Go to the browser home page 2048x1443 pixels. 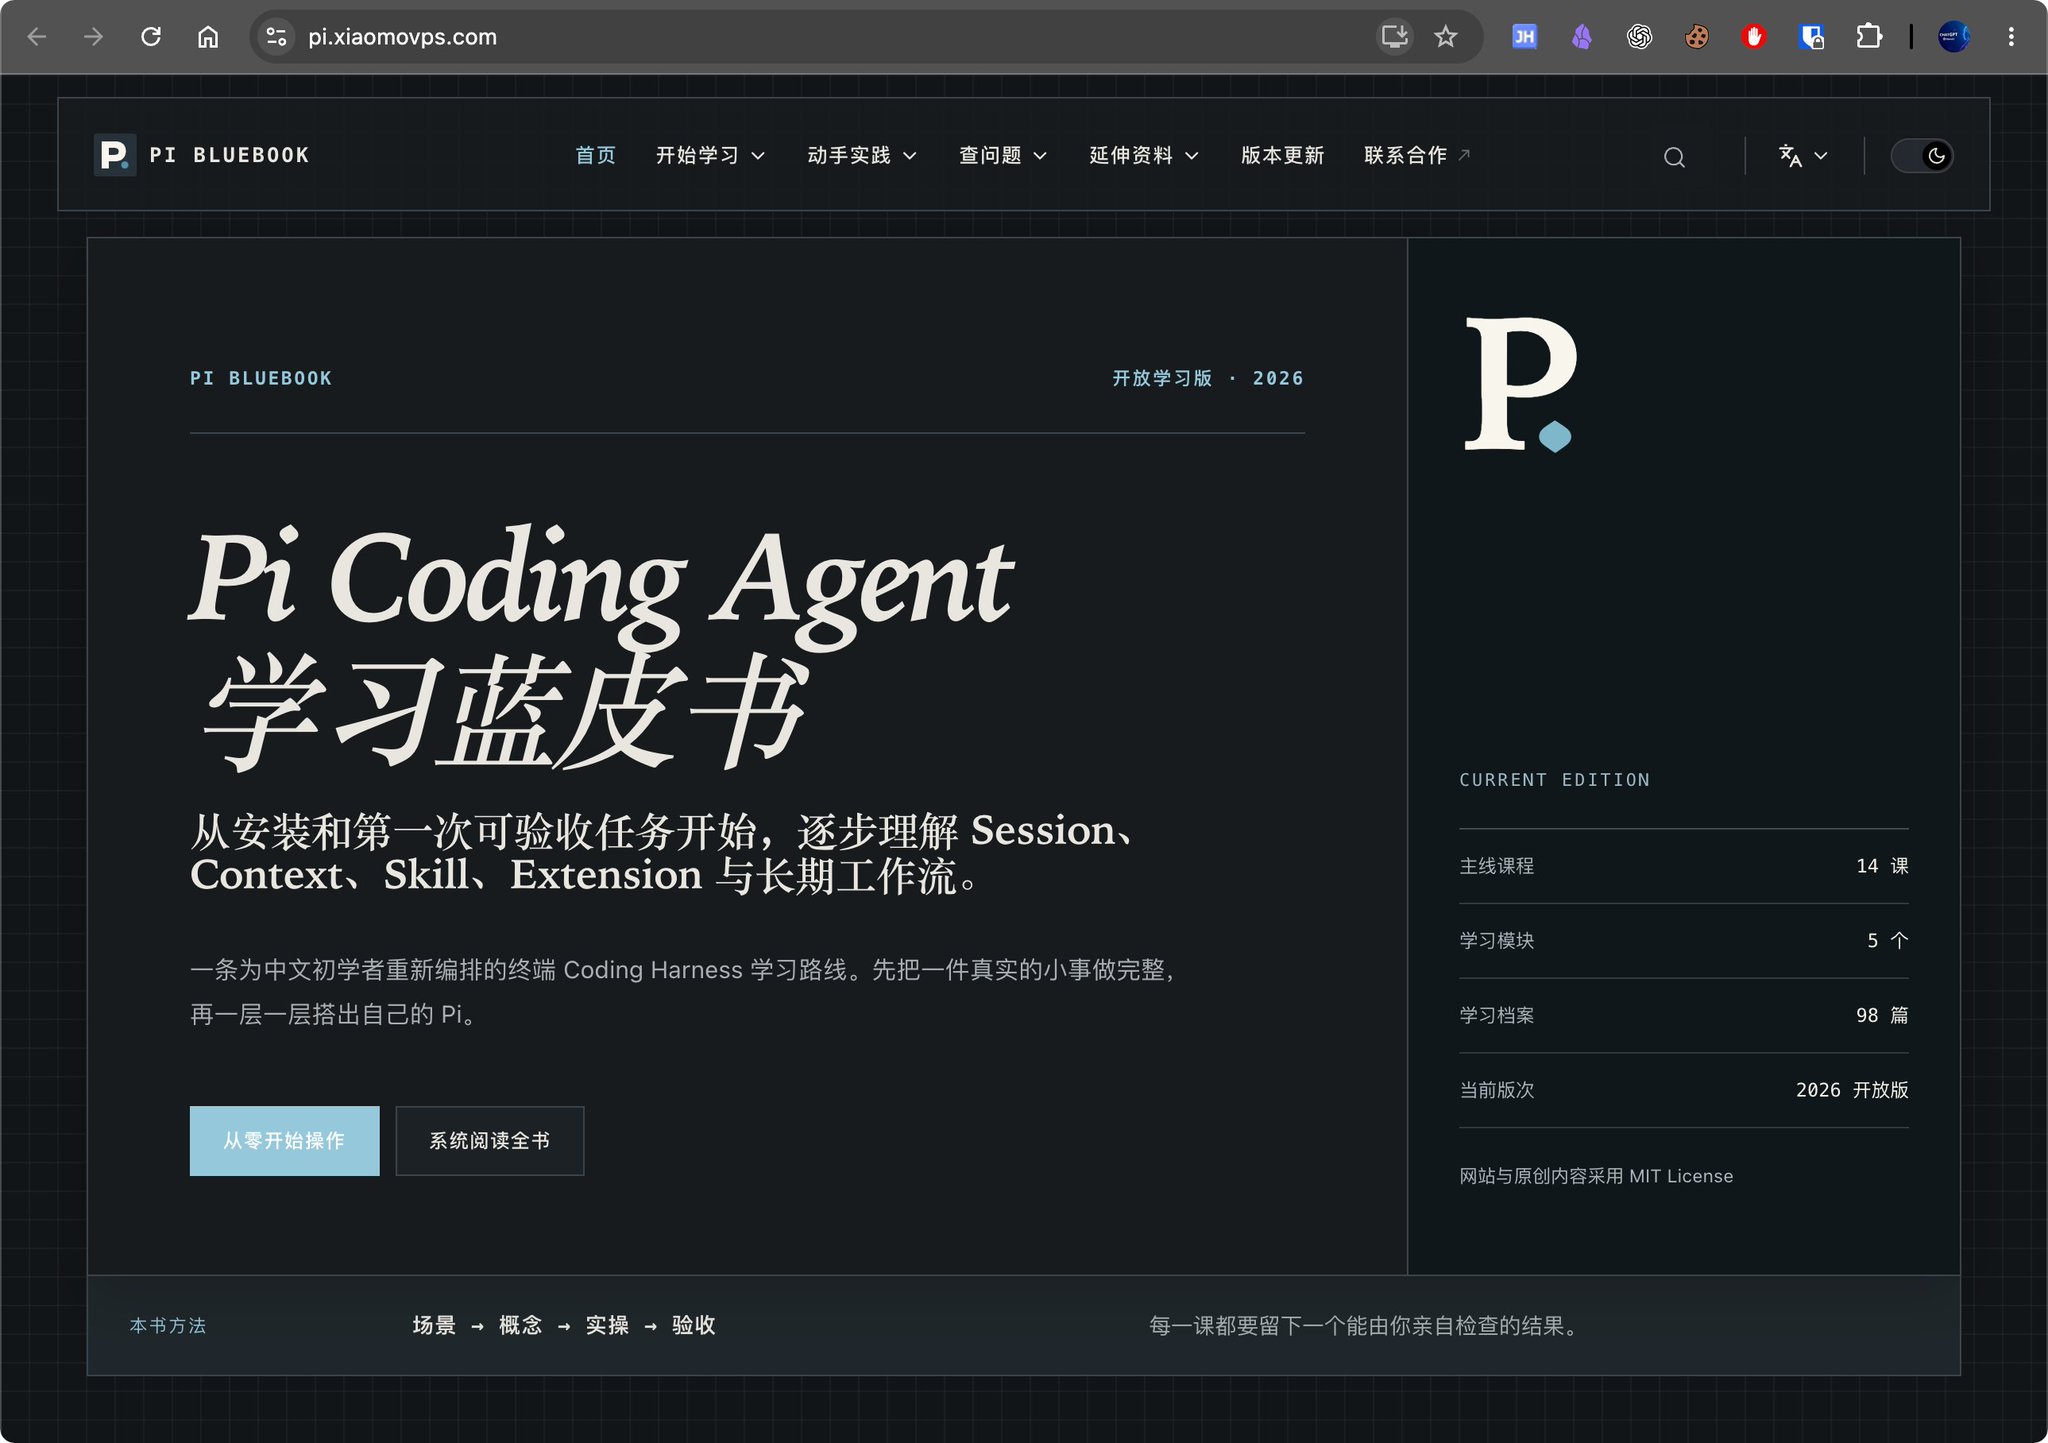click(208, 37)
